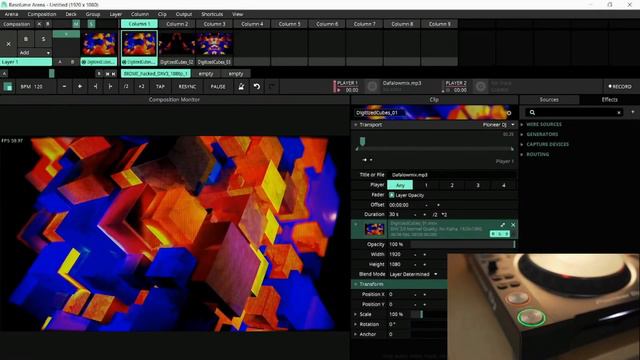Click the RECORD button
Screen dimensions: 640x360
[620, 87]
